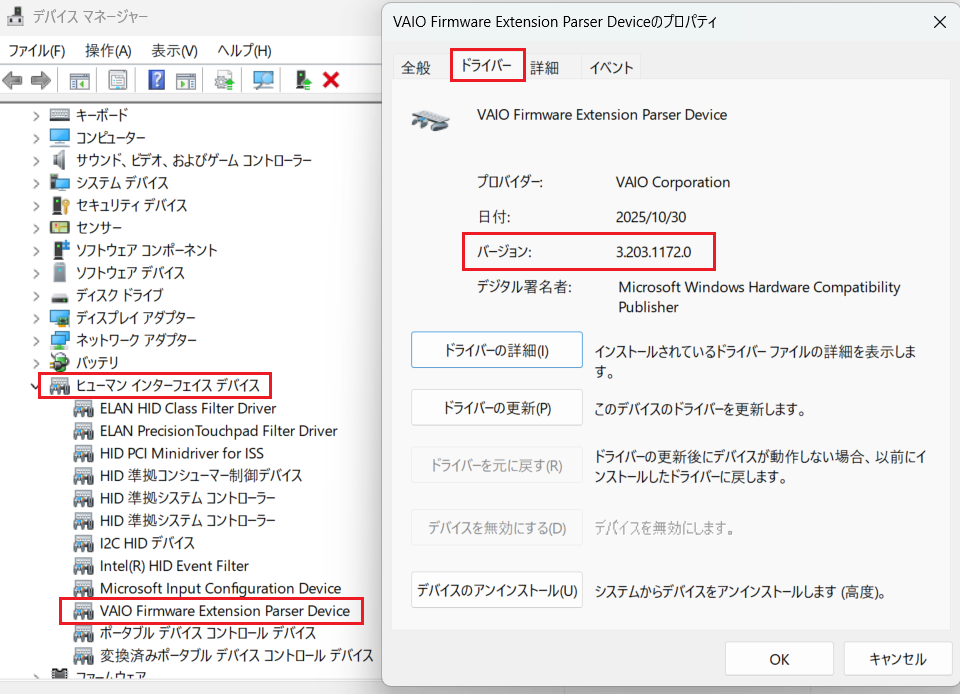Click the back arrow in toolbar
This screenshot has height=694, width=960.
pos(13,80)
